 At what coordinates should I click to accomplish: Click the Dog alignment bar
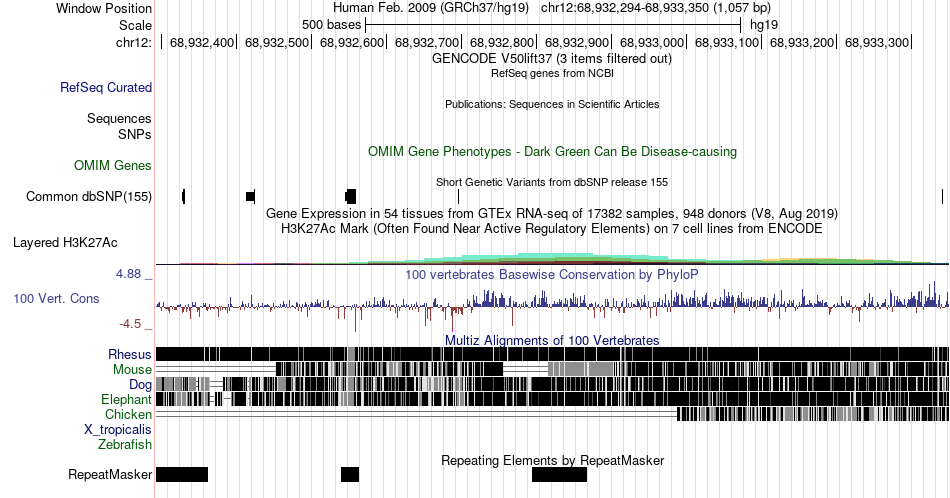click(553, 384)
